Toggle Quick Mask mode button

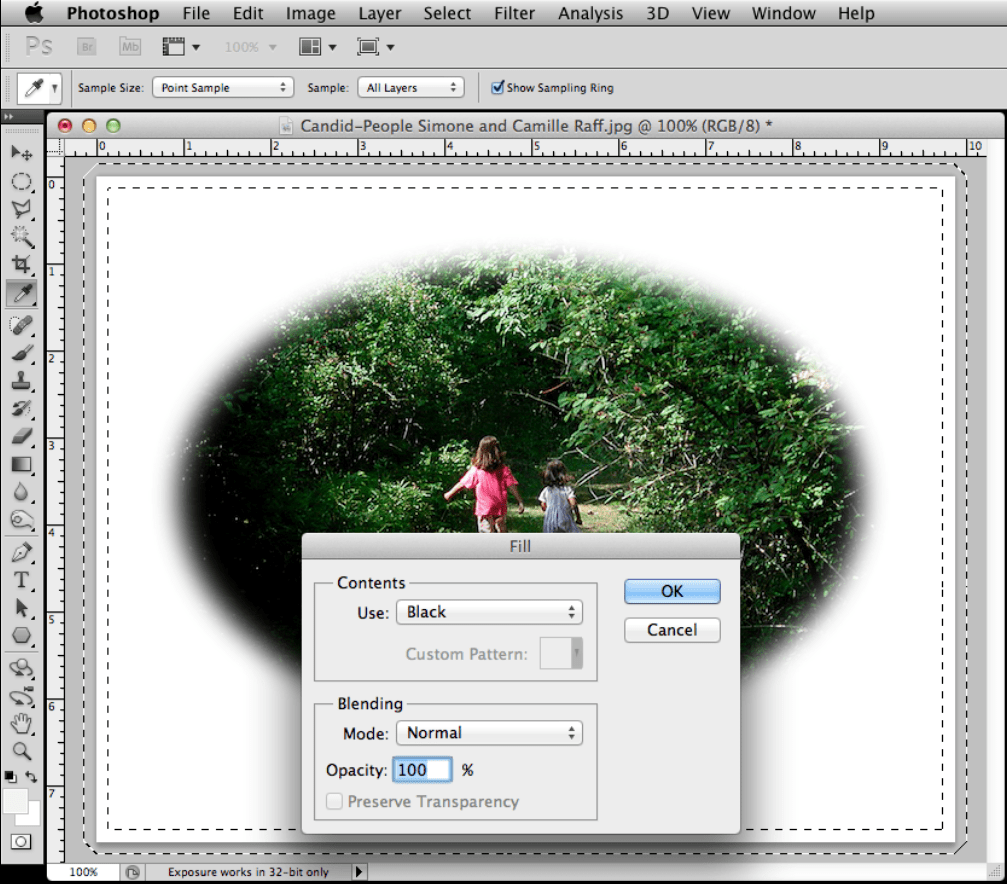click(x=21, y=842)
